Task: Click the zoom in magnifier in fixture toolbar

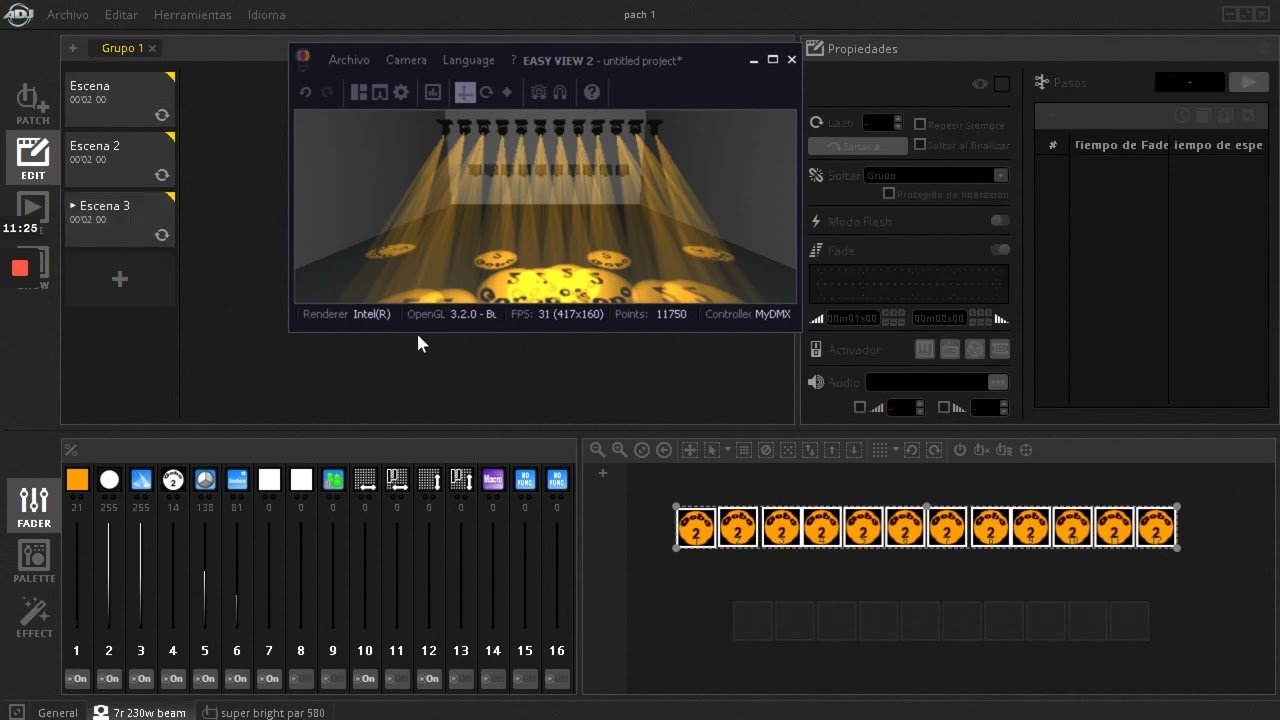Action: 619,450
